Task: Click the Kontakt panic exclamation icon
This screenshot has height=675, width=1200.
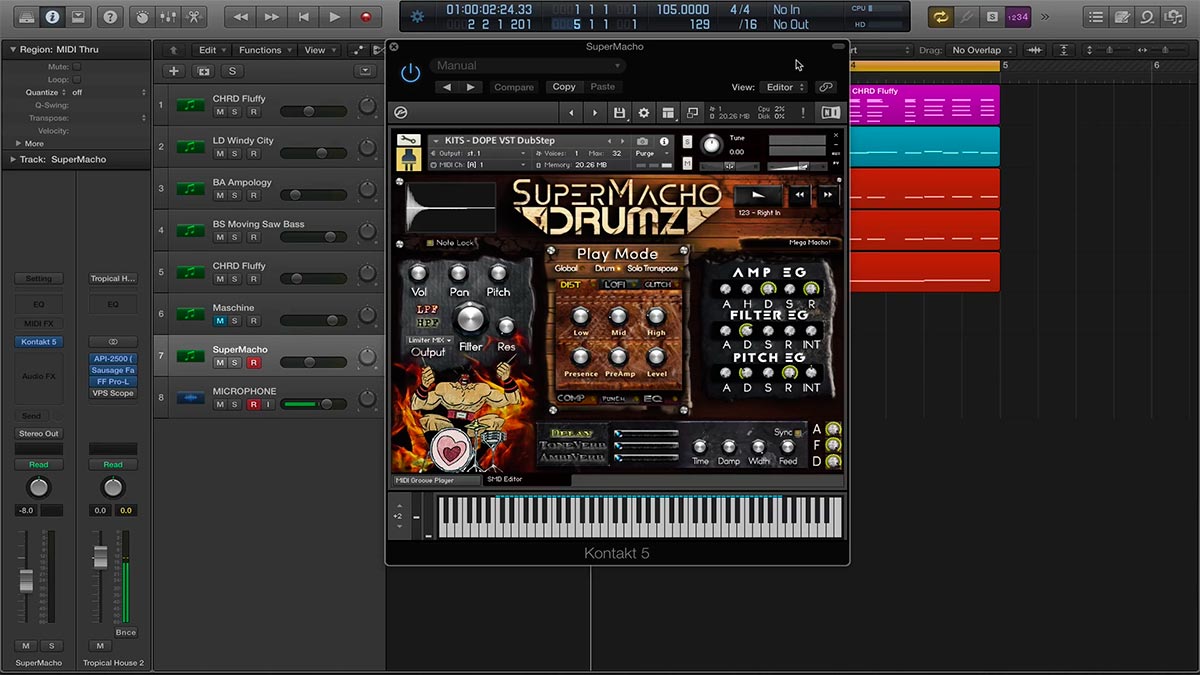Action: (x=803, y=113)
